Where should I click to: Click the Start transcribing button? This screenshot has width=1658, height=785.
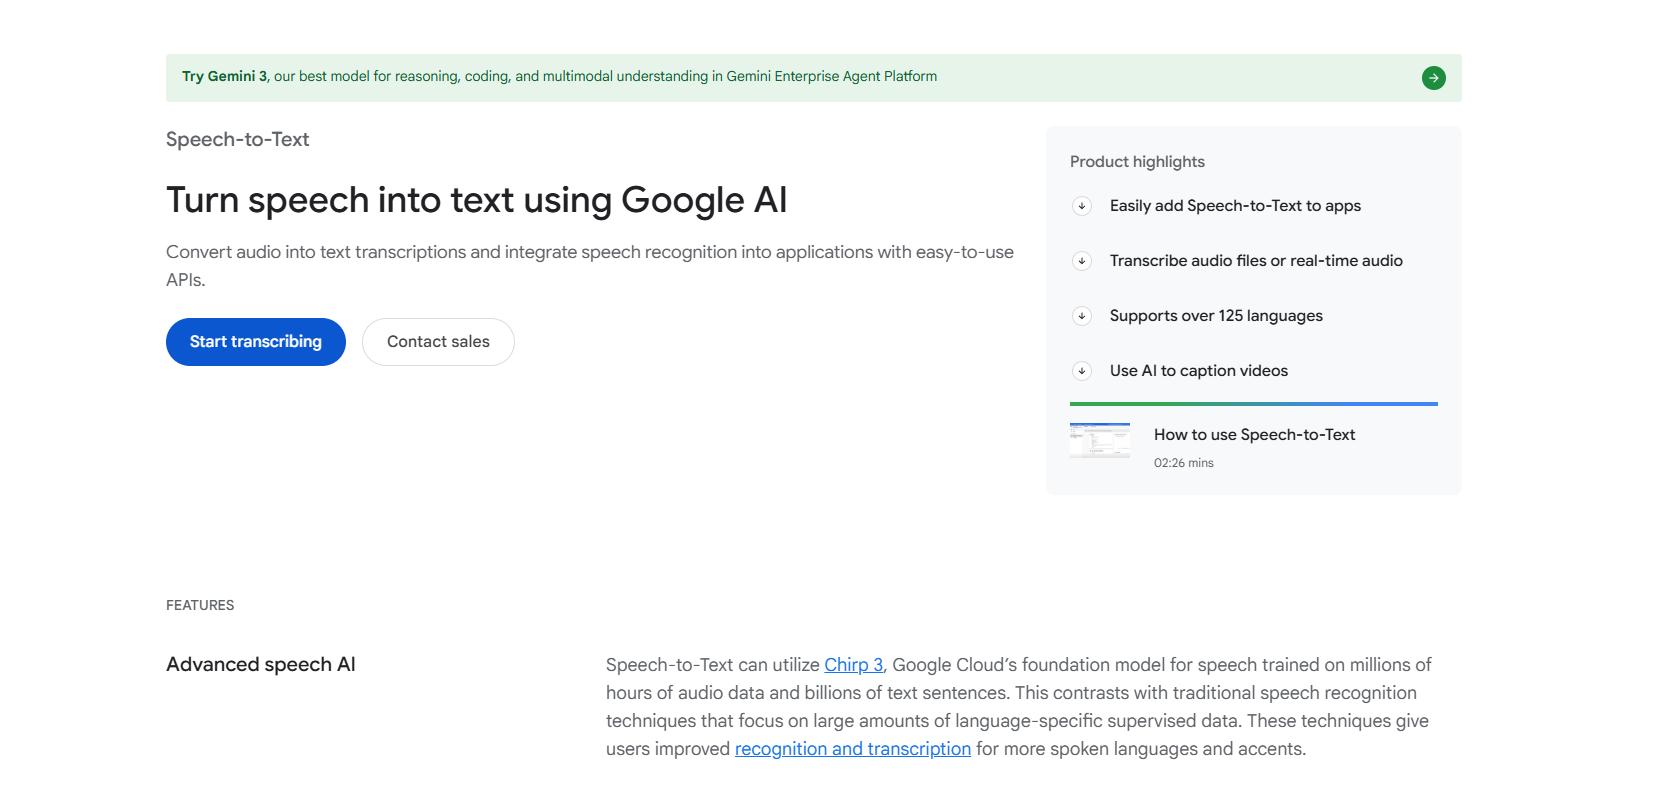tap(256, 342)
